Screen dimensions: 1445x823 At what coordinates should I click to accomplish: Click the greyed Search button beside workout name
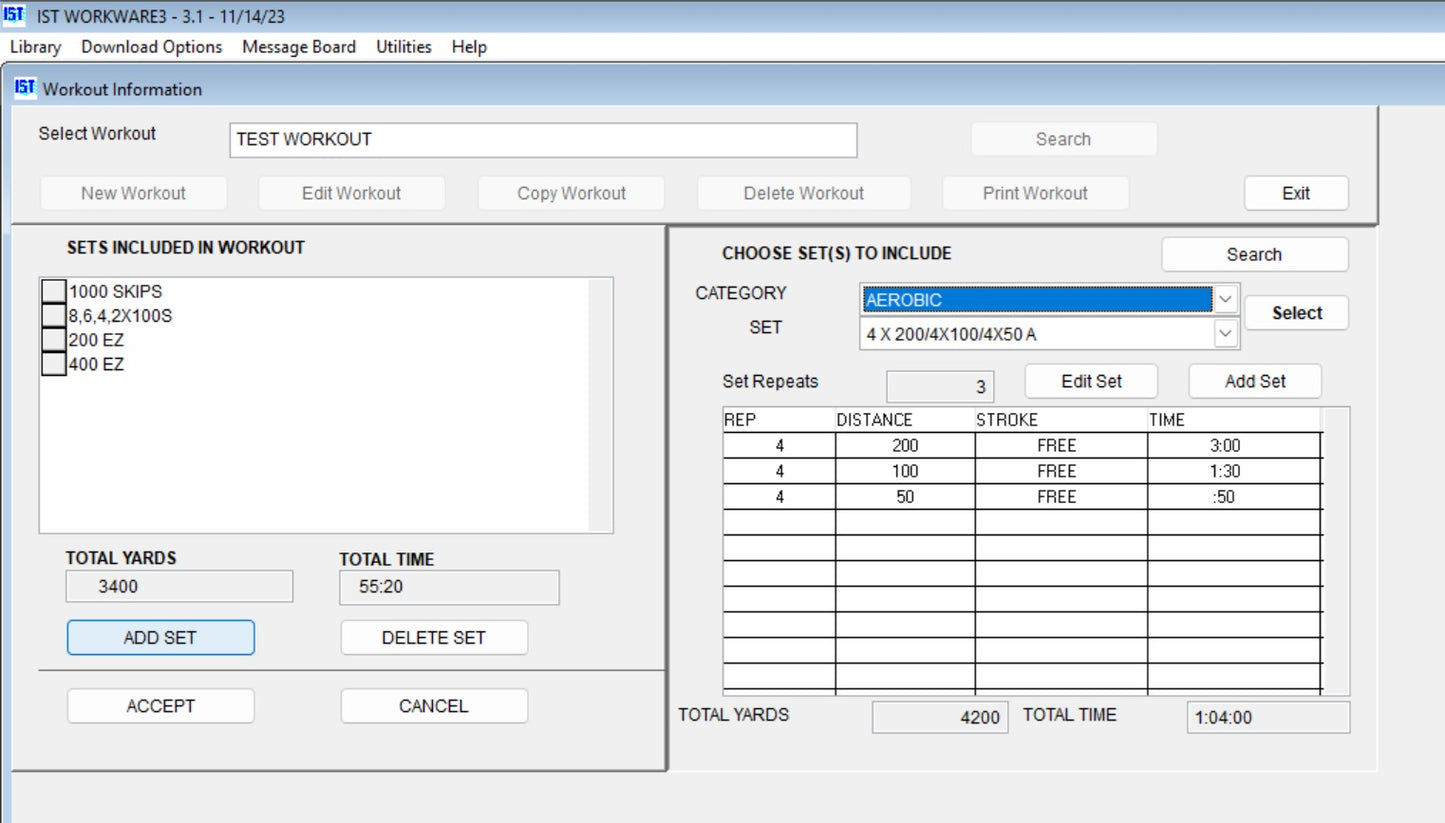tap(1063, 139)
